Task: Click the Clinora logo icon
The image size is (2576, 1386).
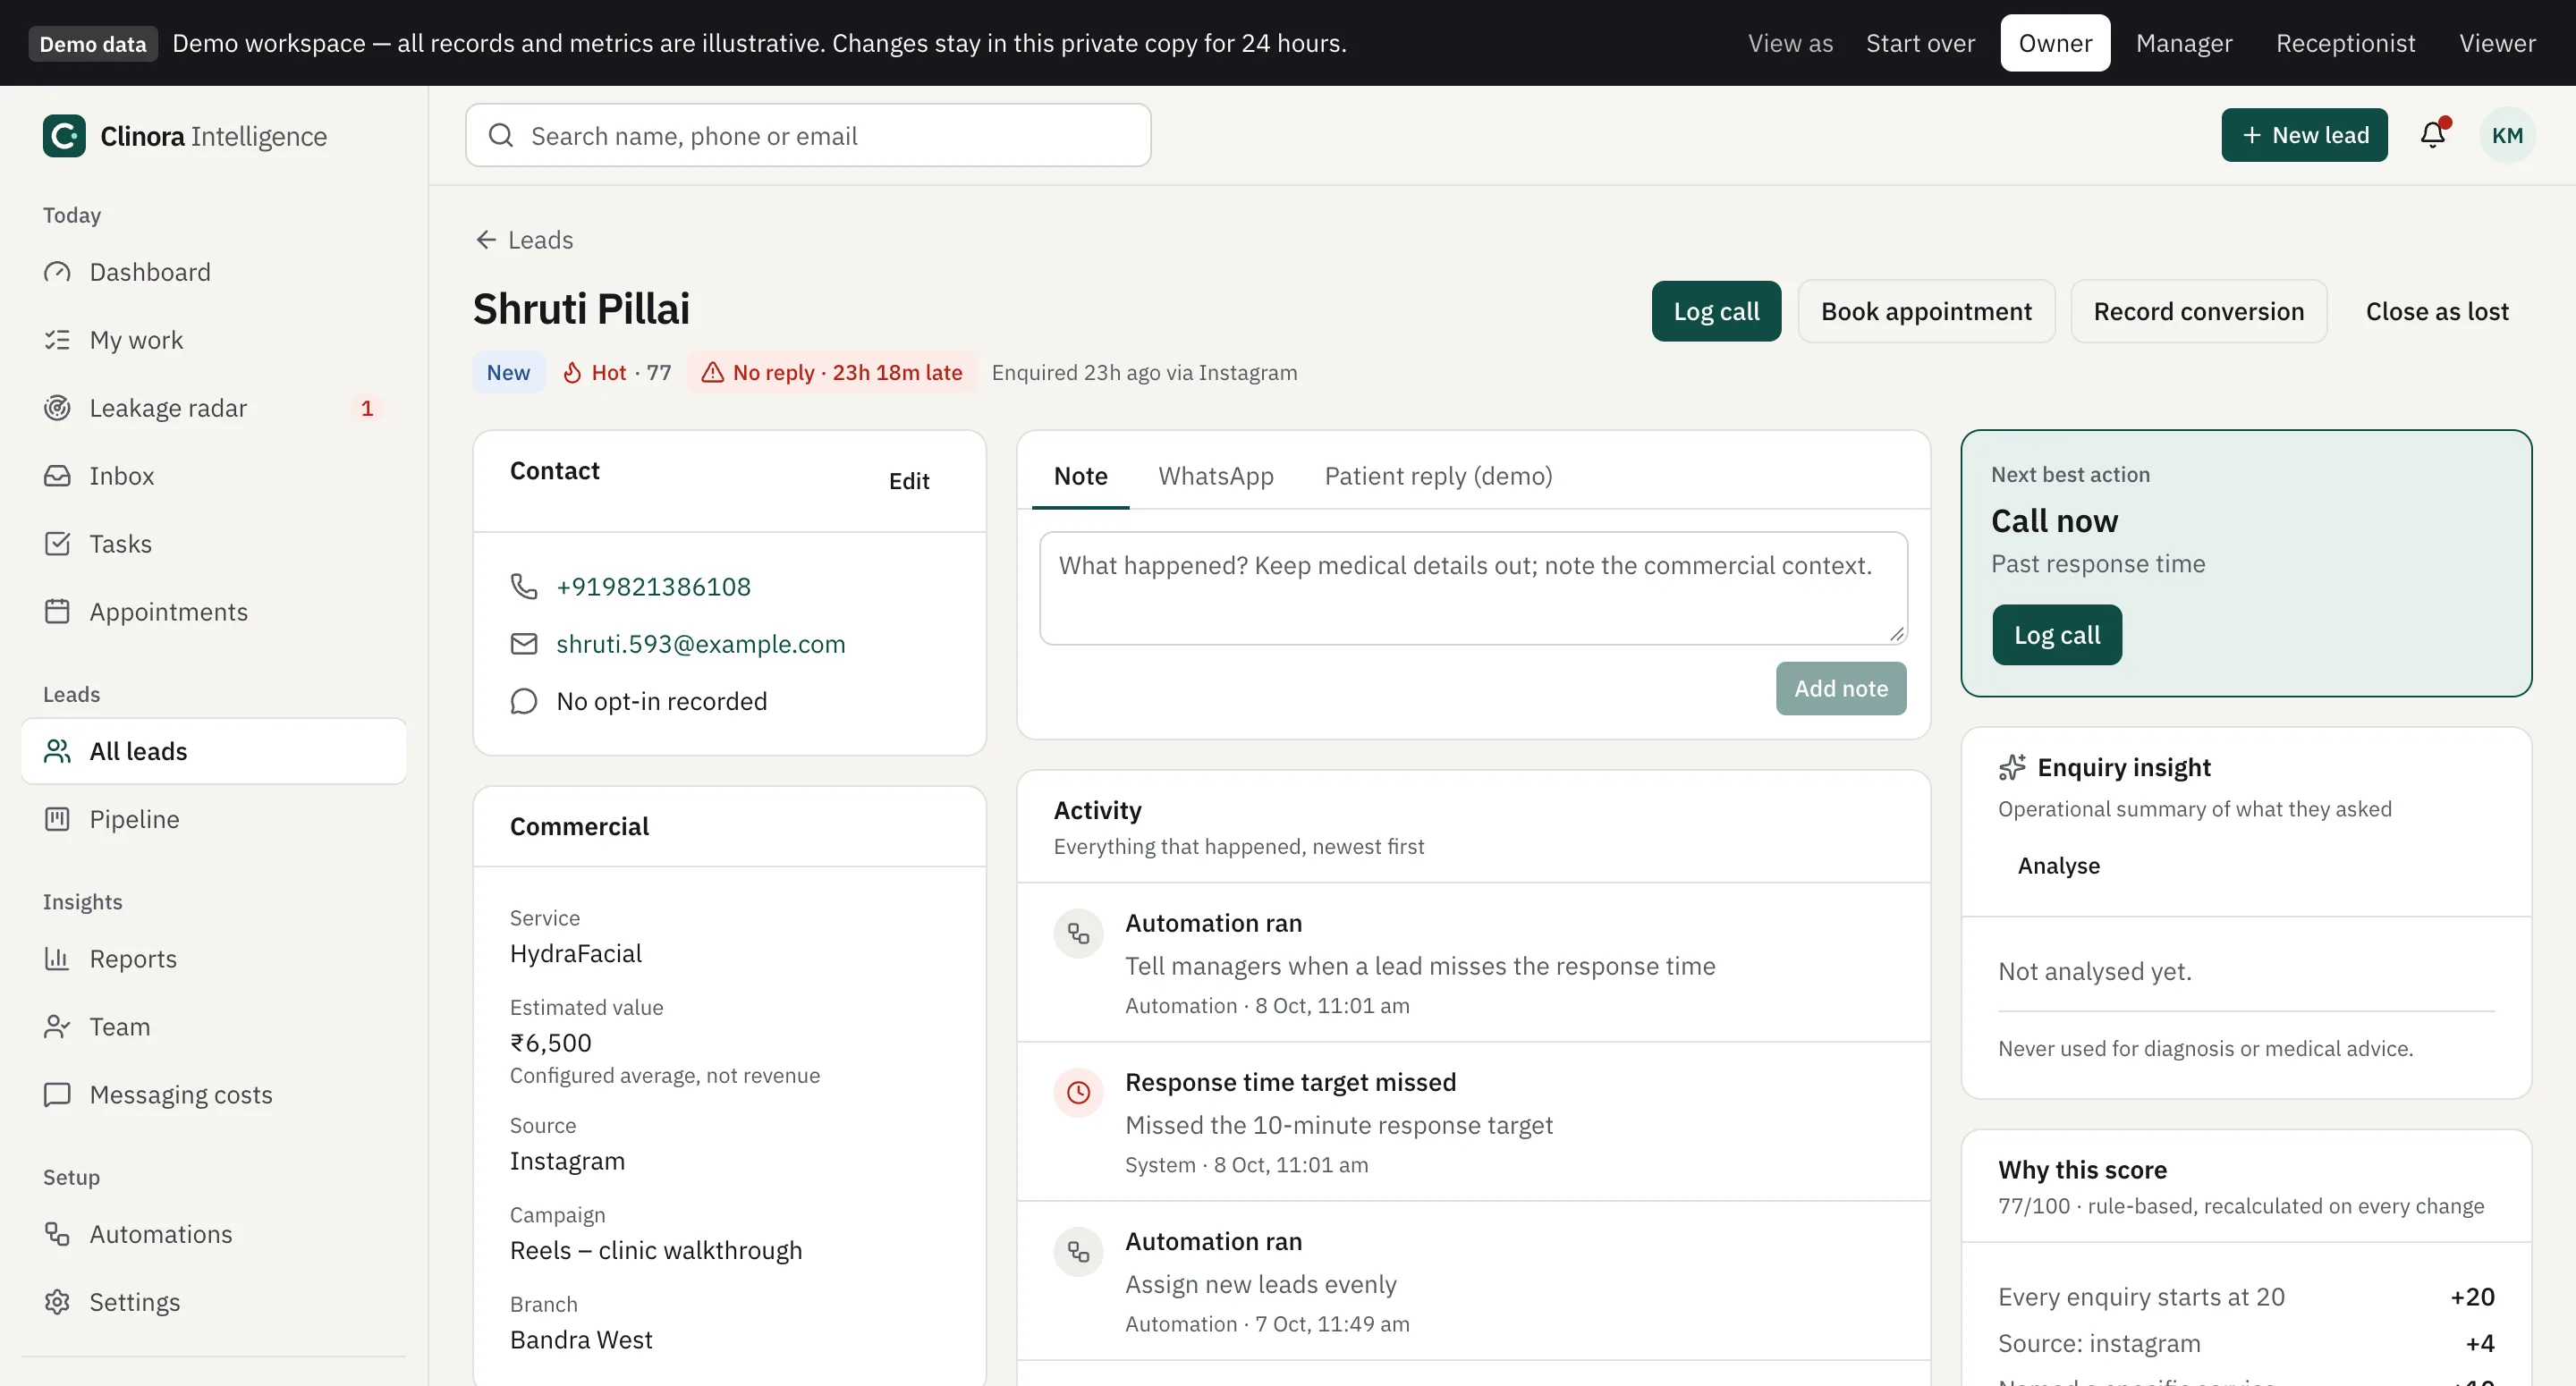Action: [x=64, y=136]
